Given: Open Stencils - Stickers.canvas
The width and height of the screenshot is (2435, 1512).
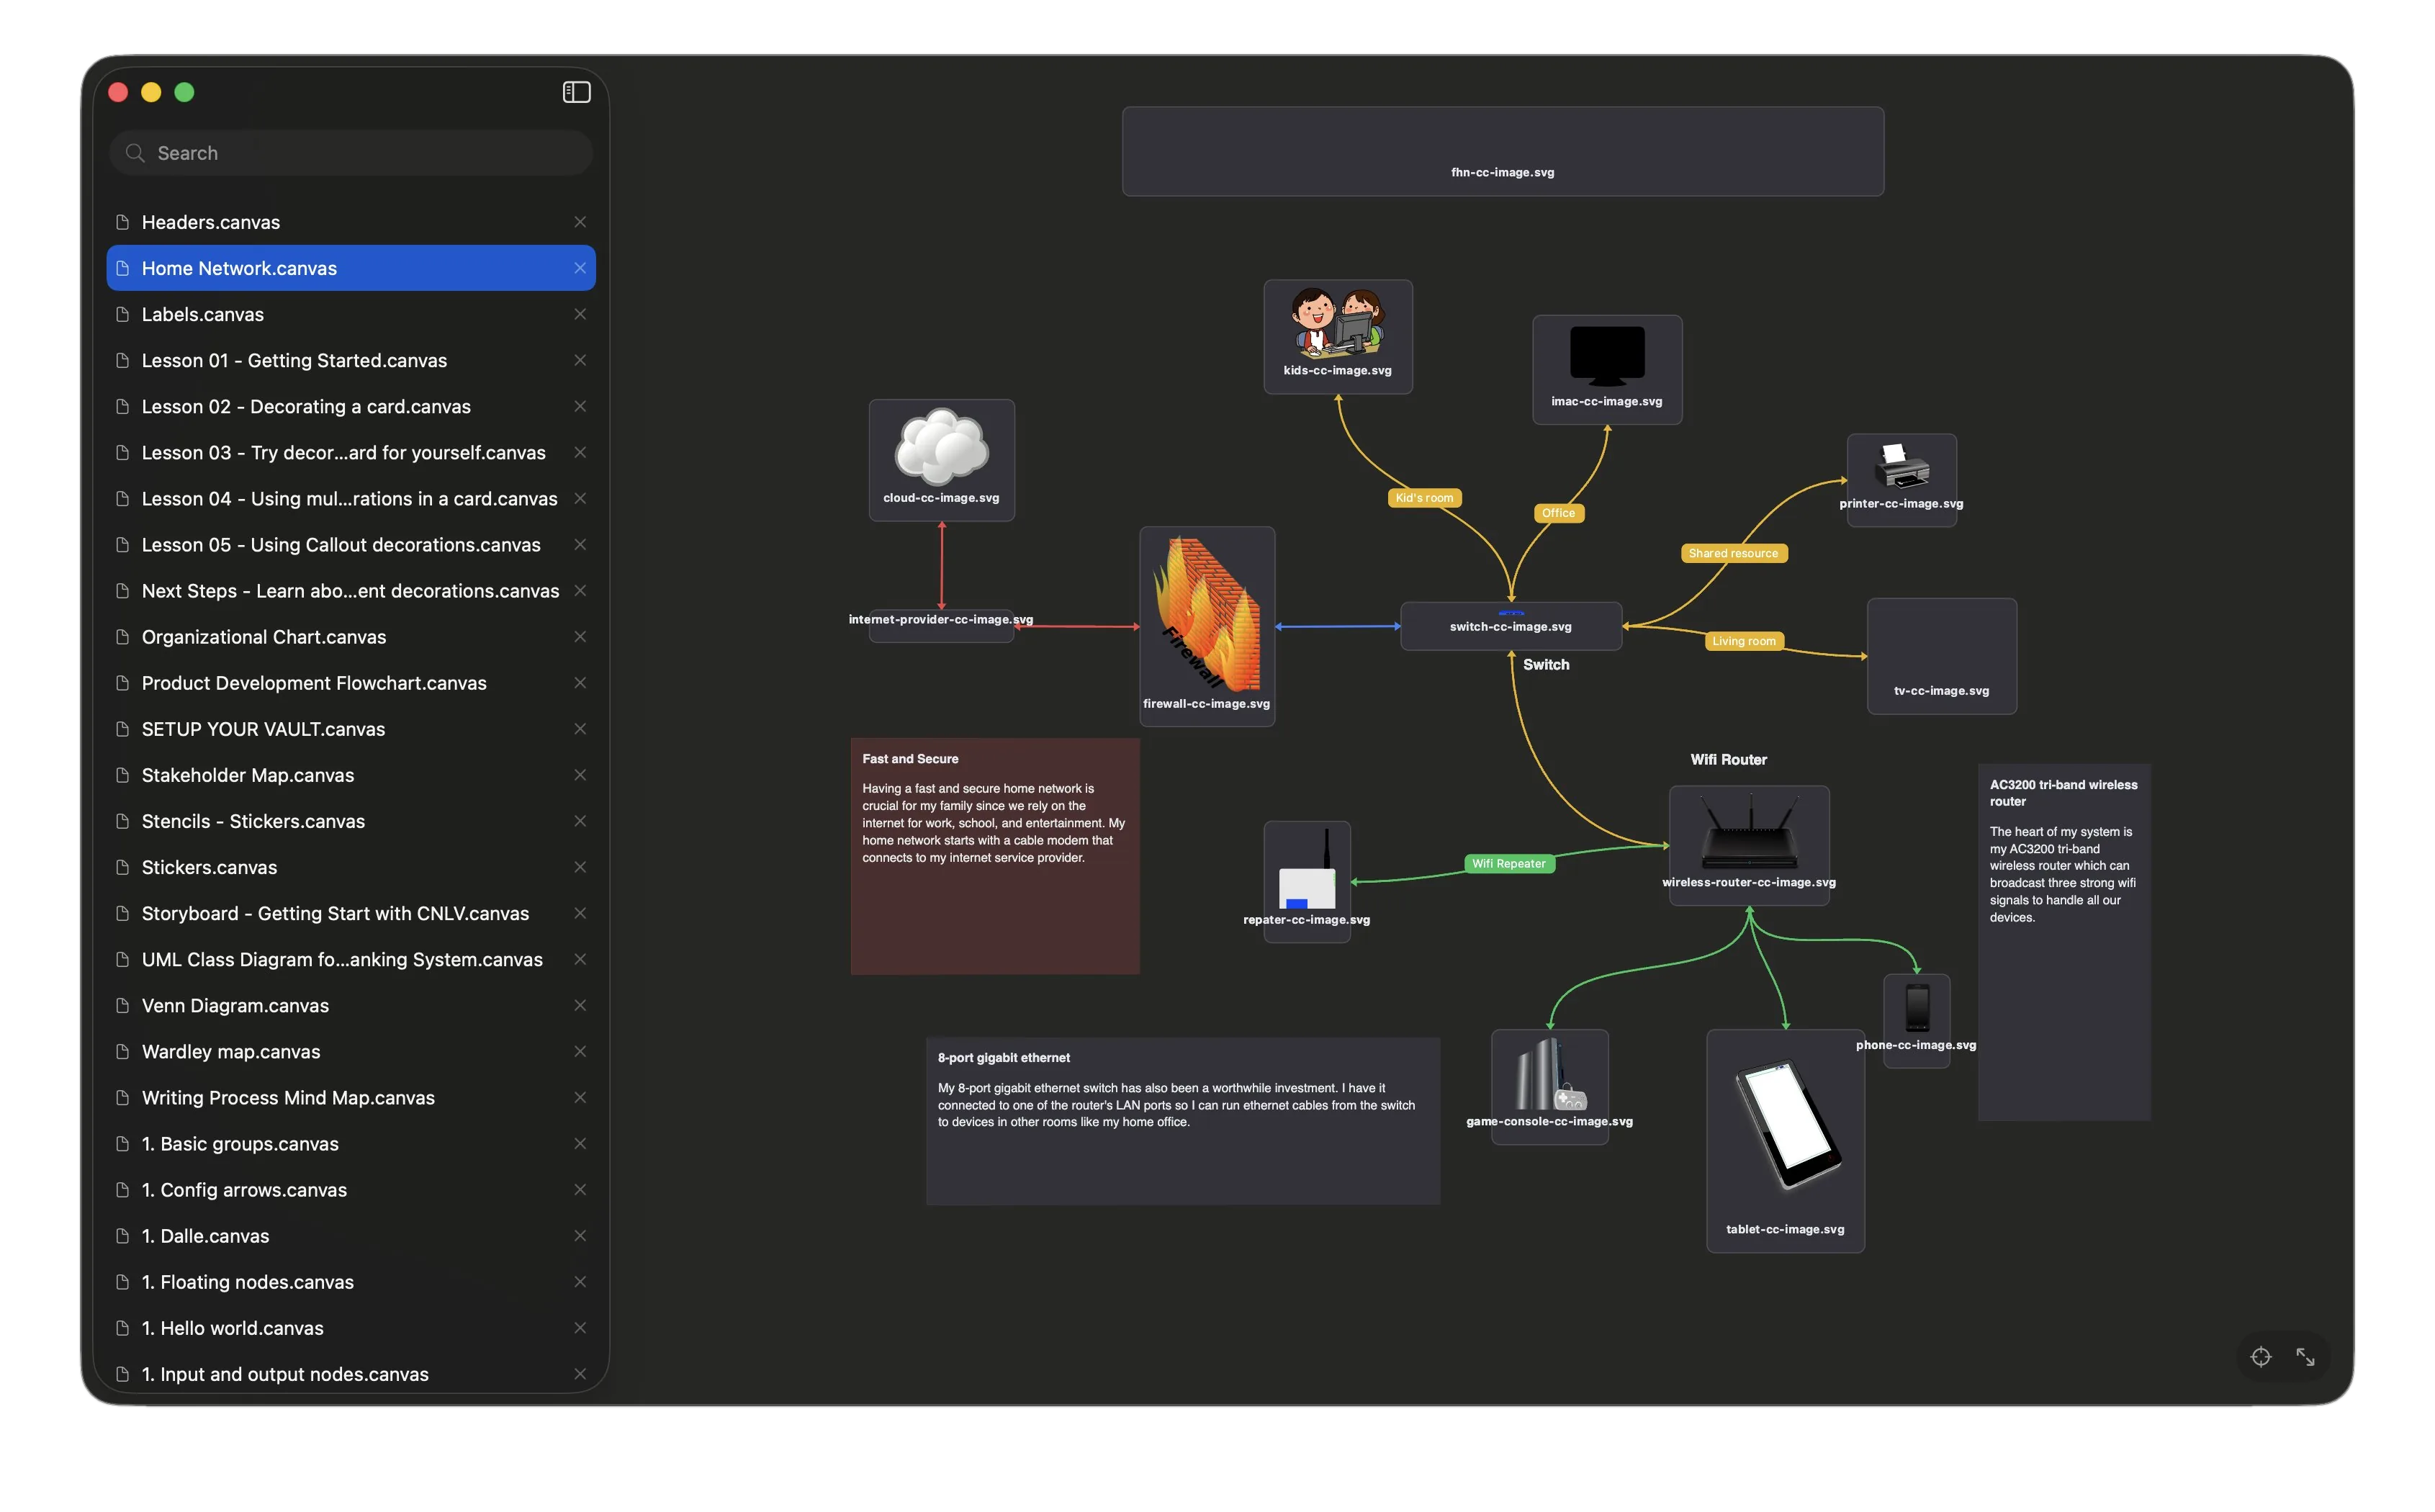Looking at the screenshot, I should pos(351,821).
